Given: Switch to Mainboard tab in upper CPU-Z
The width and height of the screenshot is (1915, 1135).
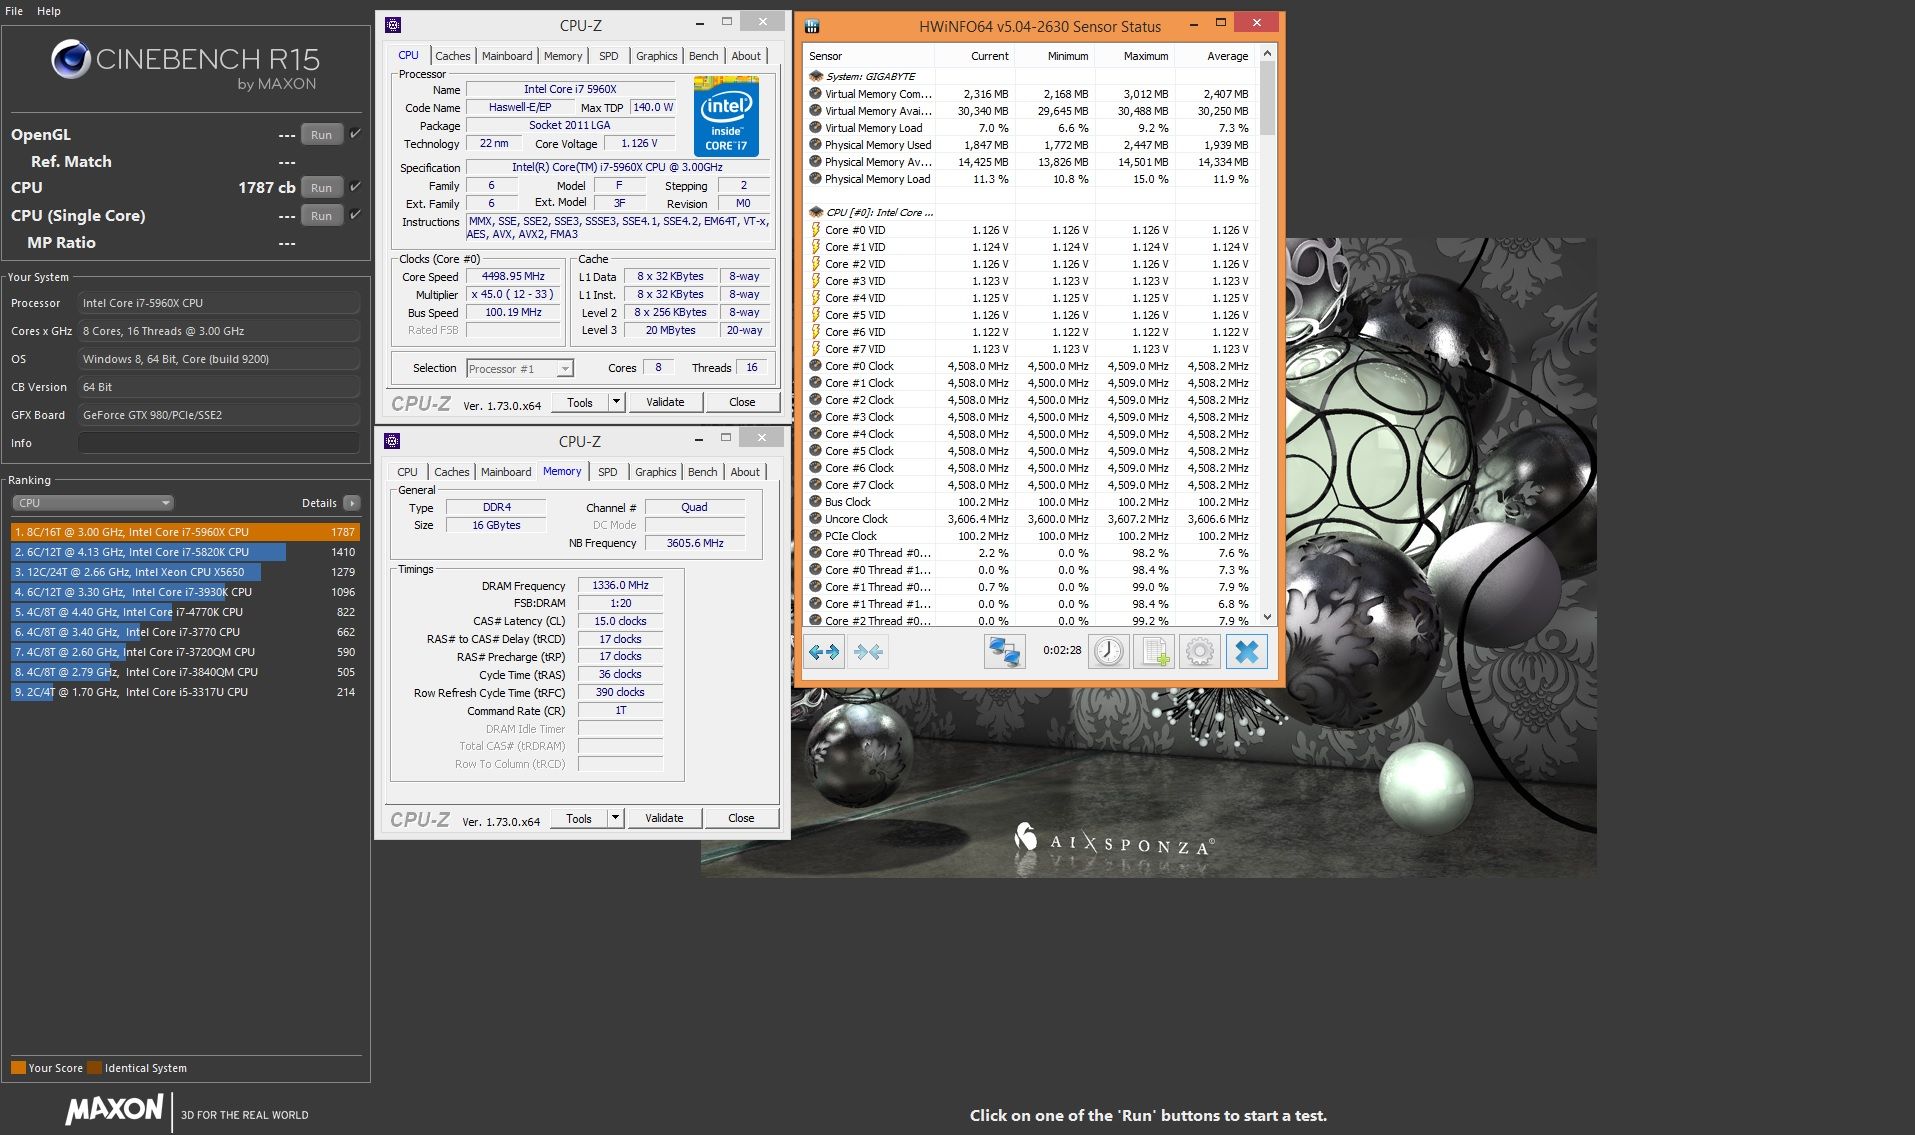Looking at the screenshot, I should coord(507,56).
